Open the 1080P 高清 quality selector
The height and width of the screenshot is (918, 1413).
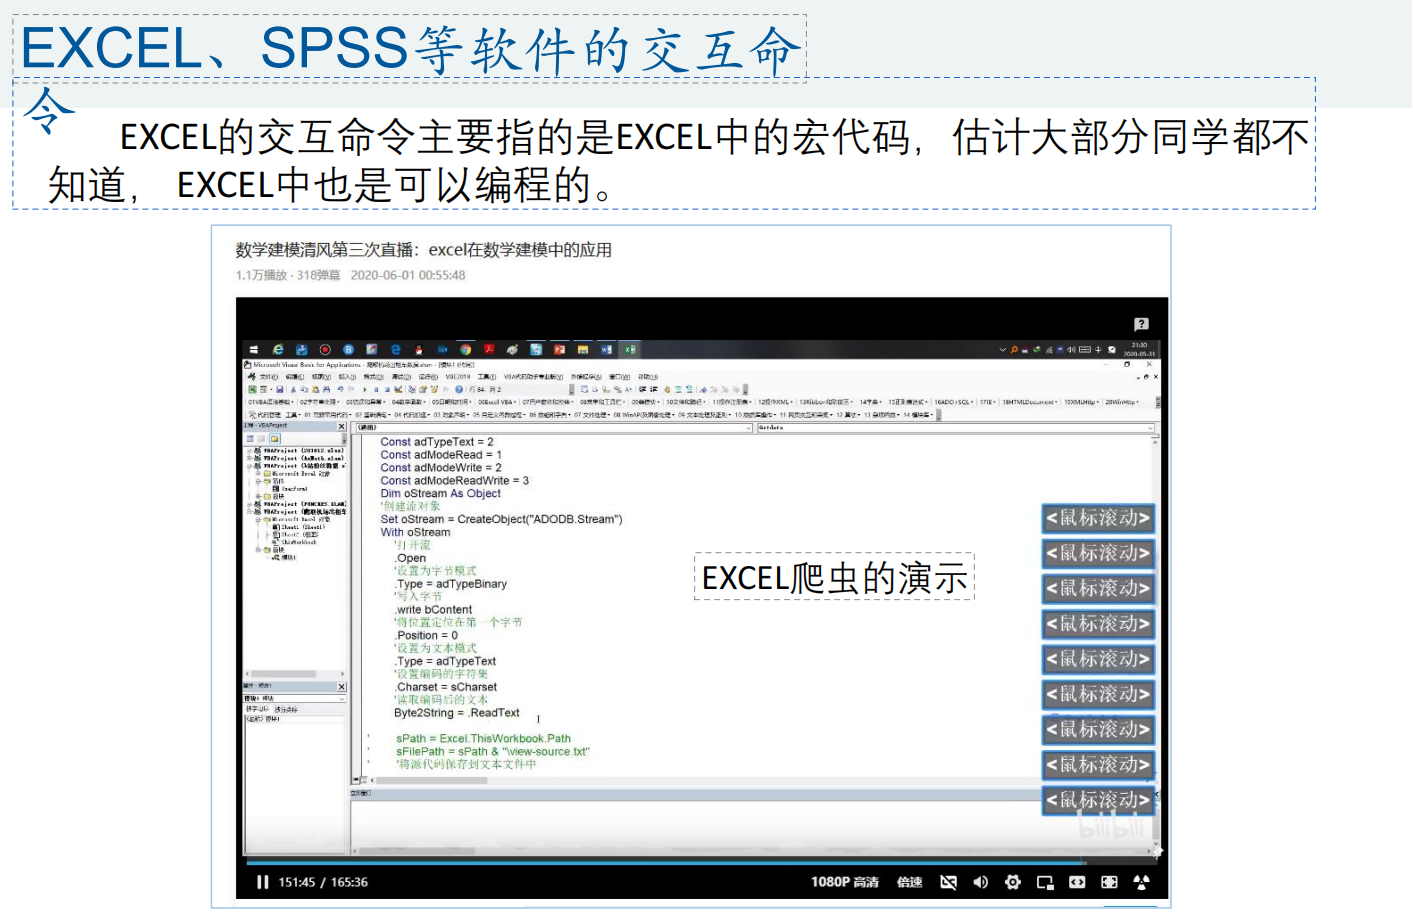click(x=845, y=882)
